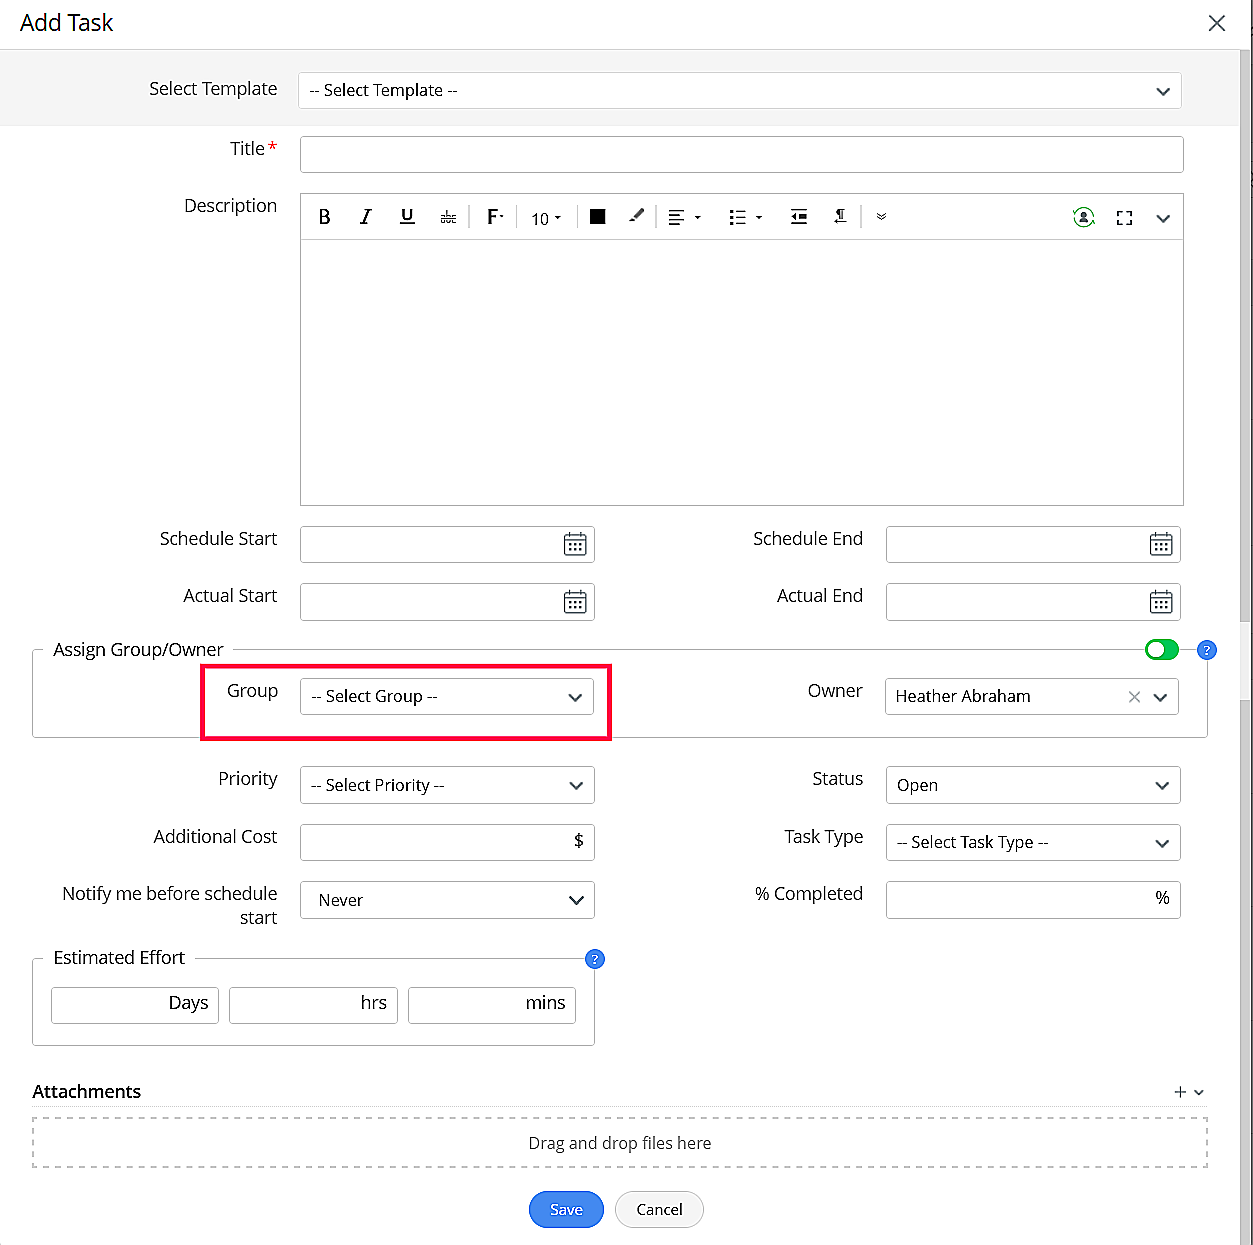Viewport: 1253px width, 1245px height.
Task: Open the font color swatch in the editor
Action: coord(597,216)
